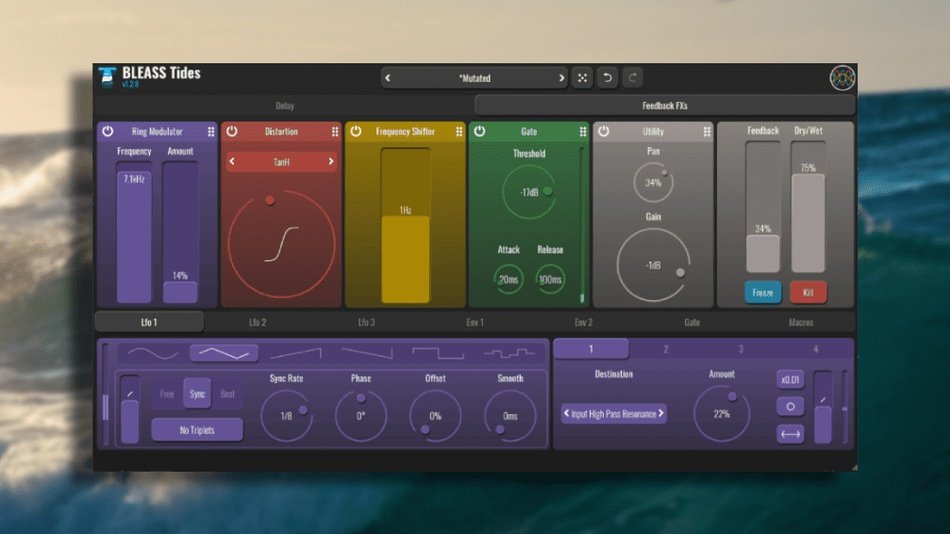Image resolution: width=950 pixels, height=534 pixels.
Task: Open the Env 1 modulator tab
Action: [474, 322]
